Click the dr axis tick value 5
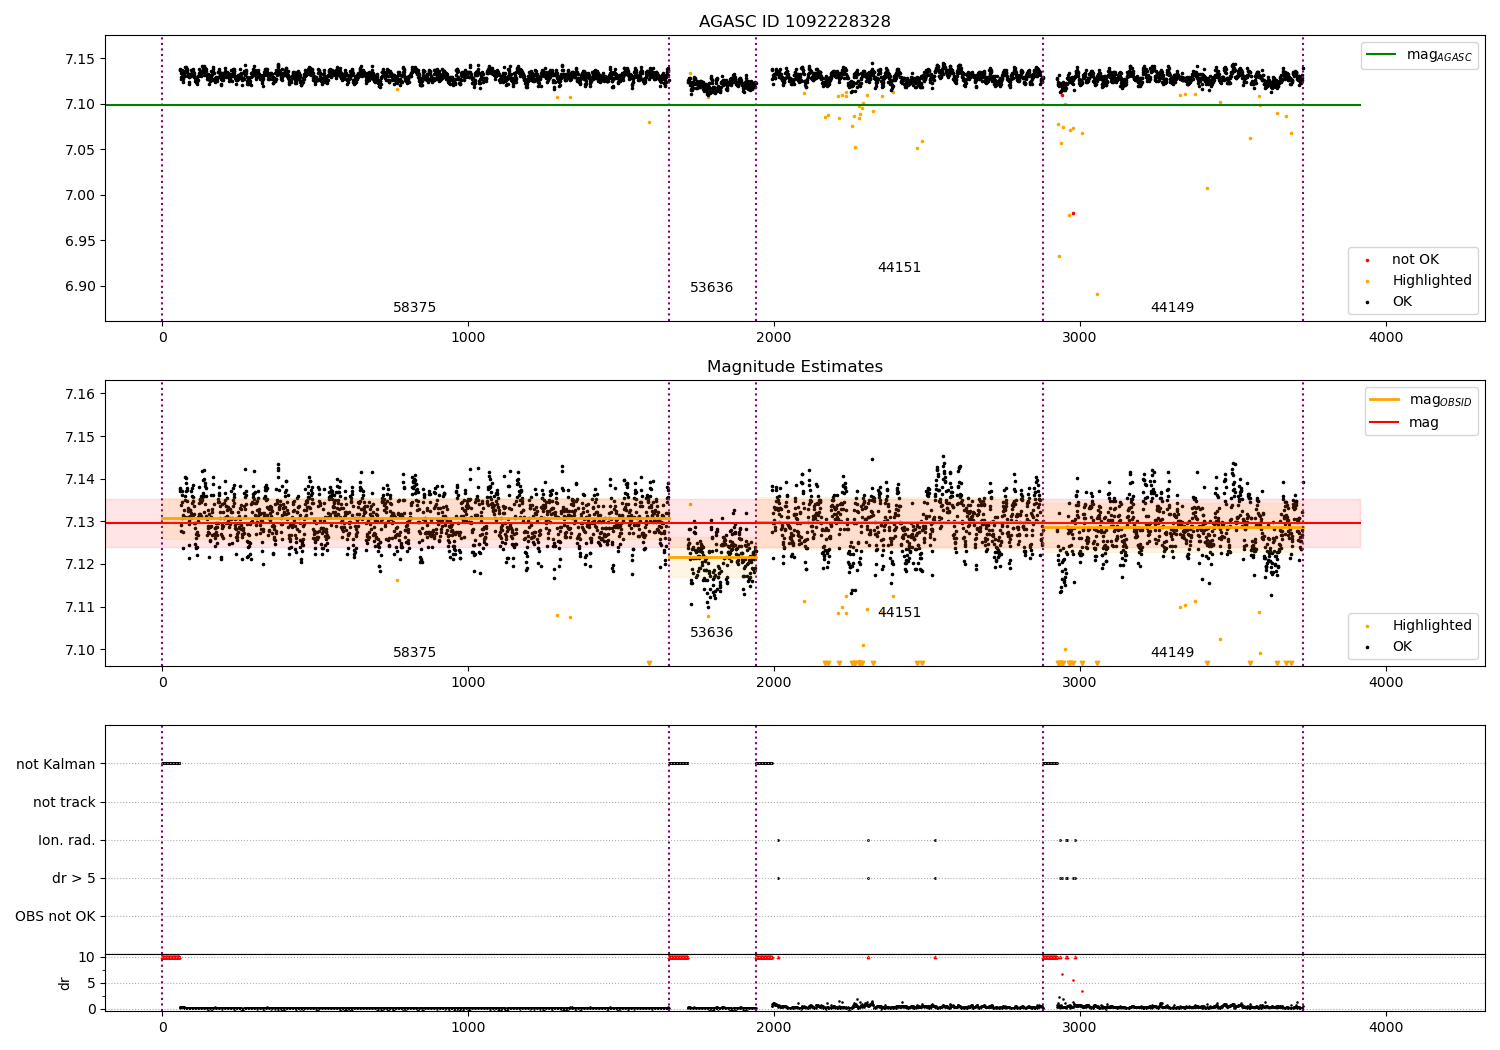This screenshot has width=1500, height=1050. tap(92, 984)
